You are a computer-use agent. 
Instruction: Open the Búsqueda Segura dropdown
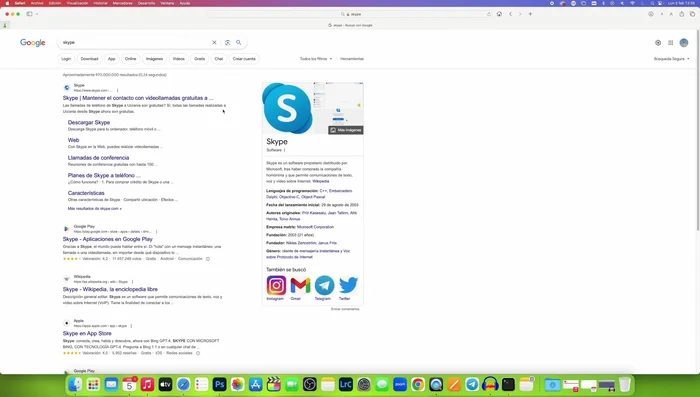[x=671, y=59]
